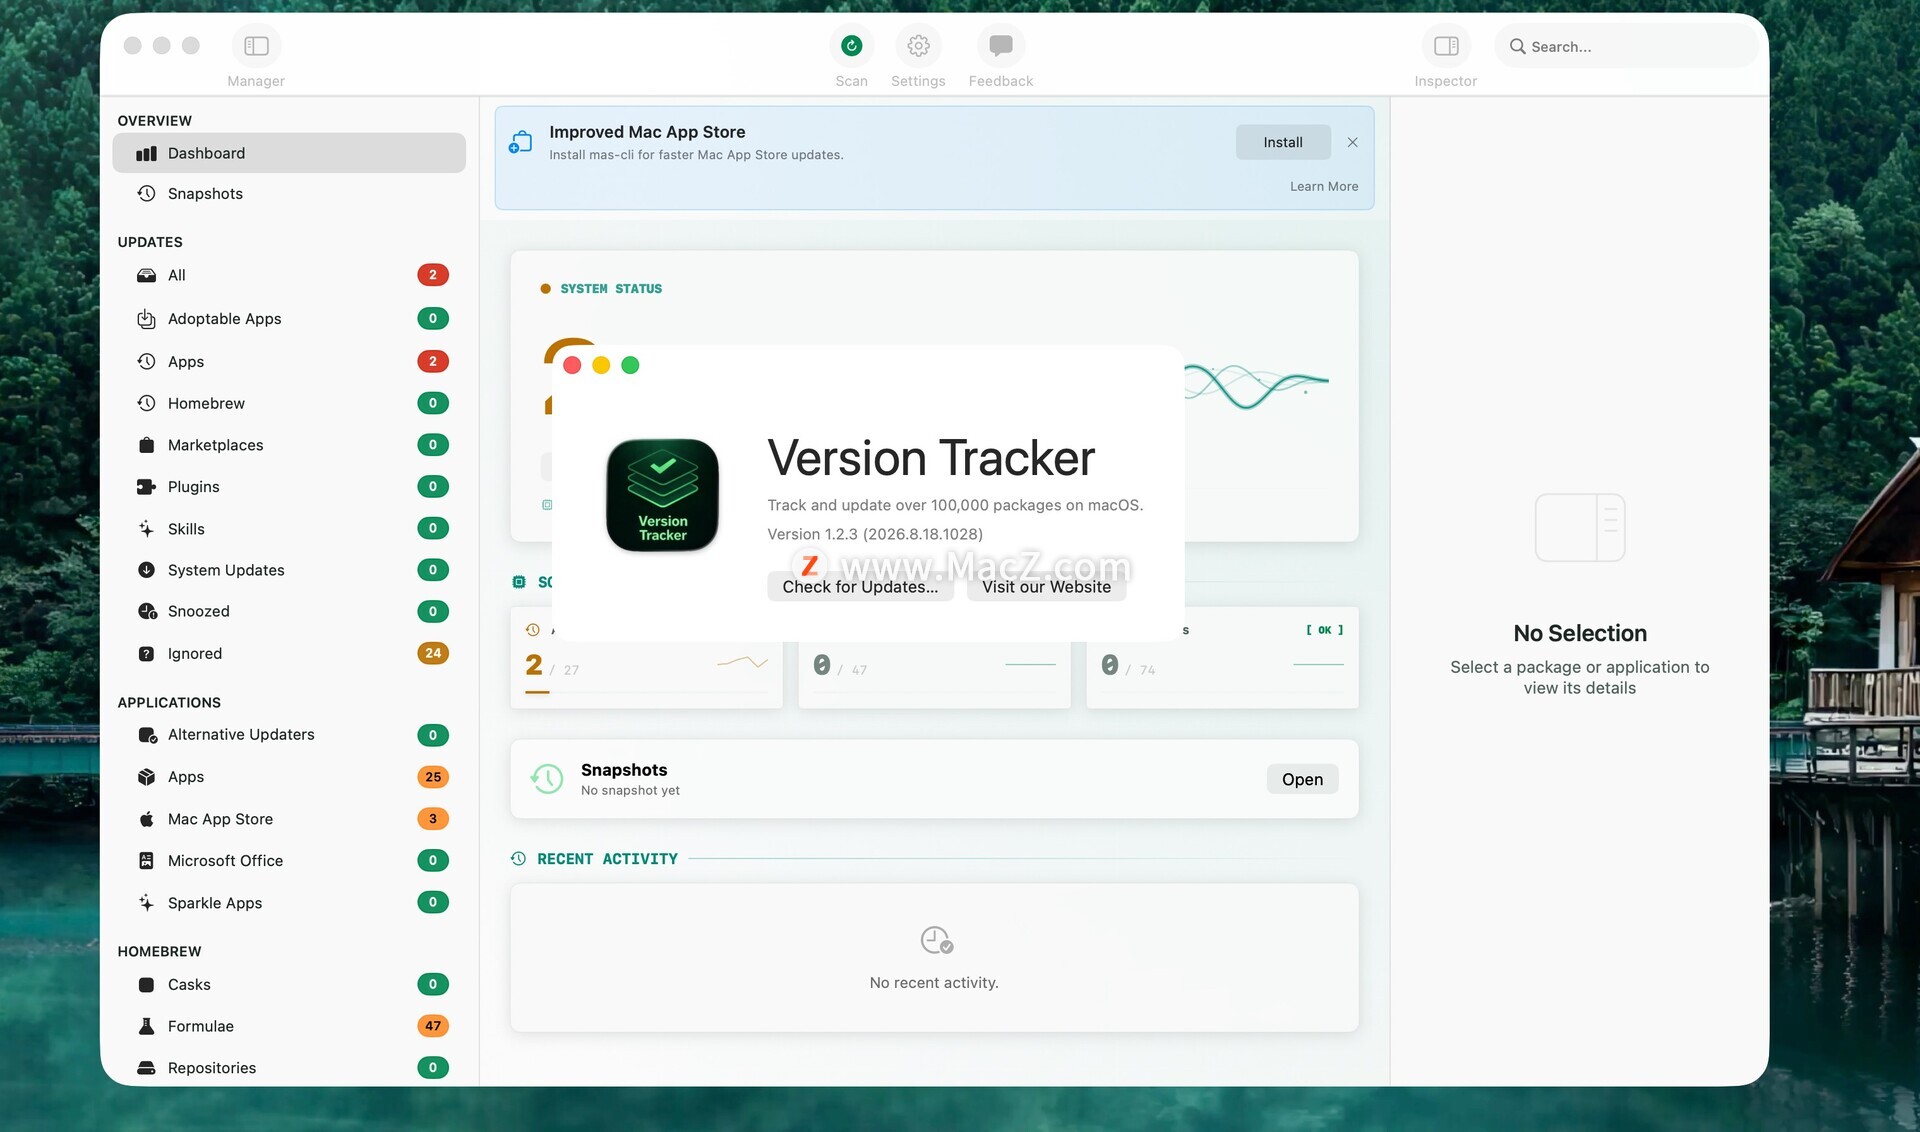Click the "No snapshot yet" text

tap(630, 791)
